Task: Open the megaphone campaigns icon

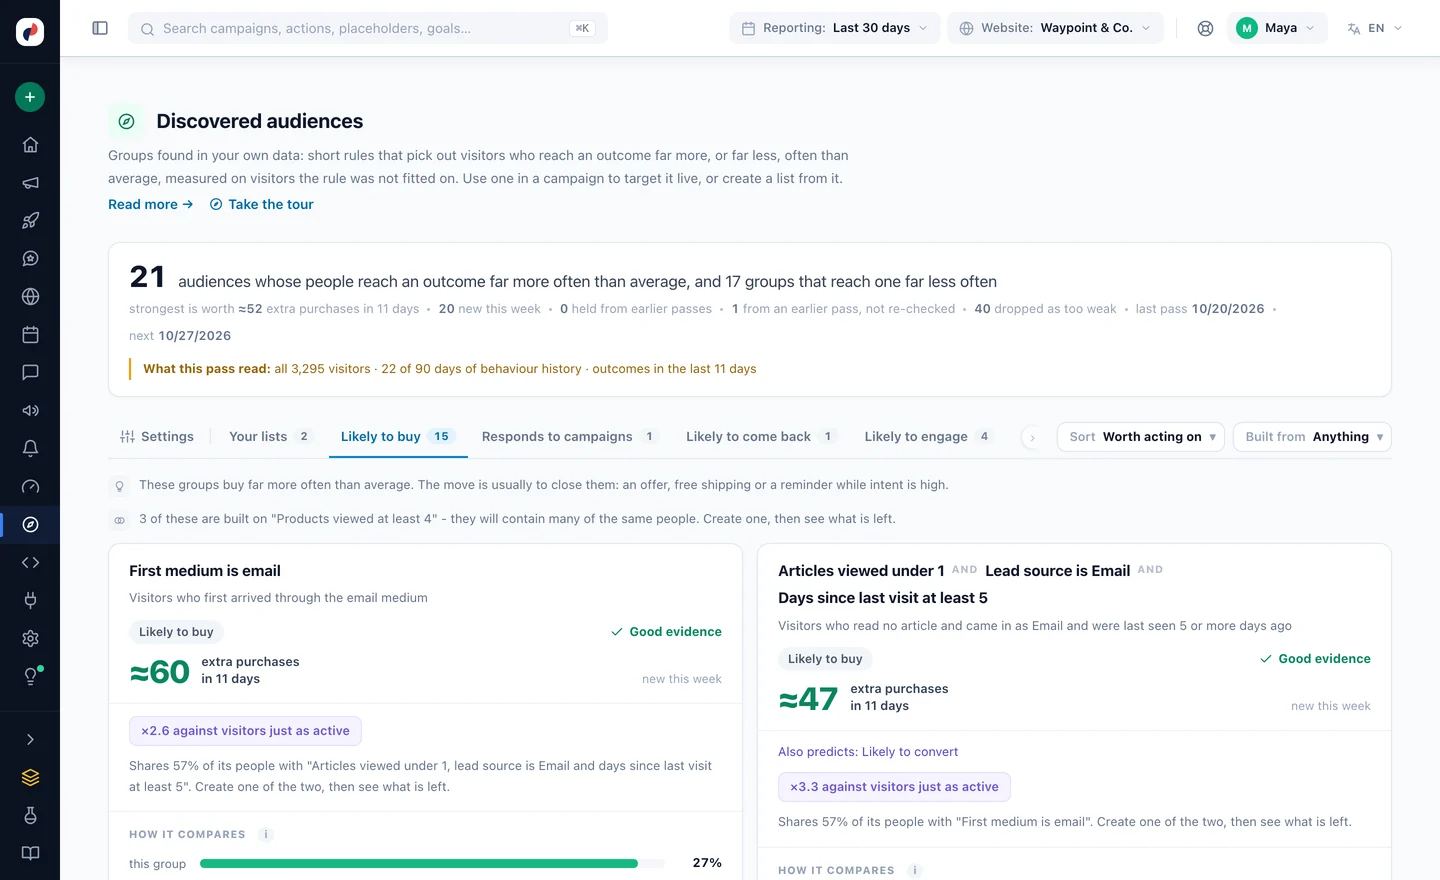Action: coord(30,183)
